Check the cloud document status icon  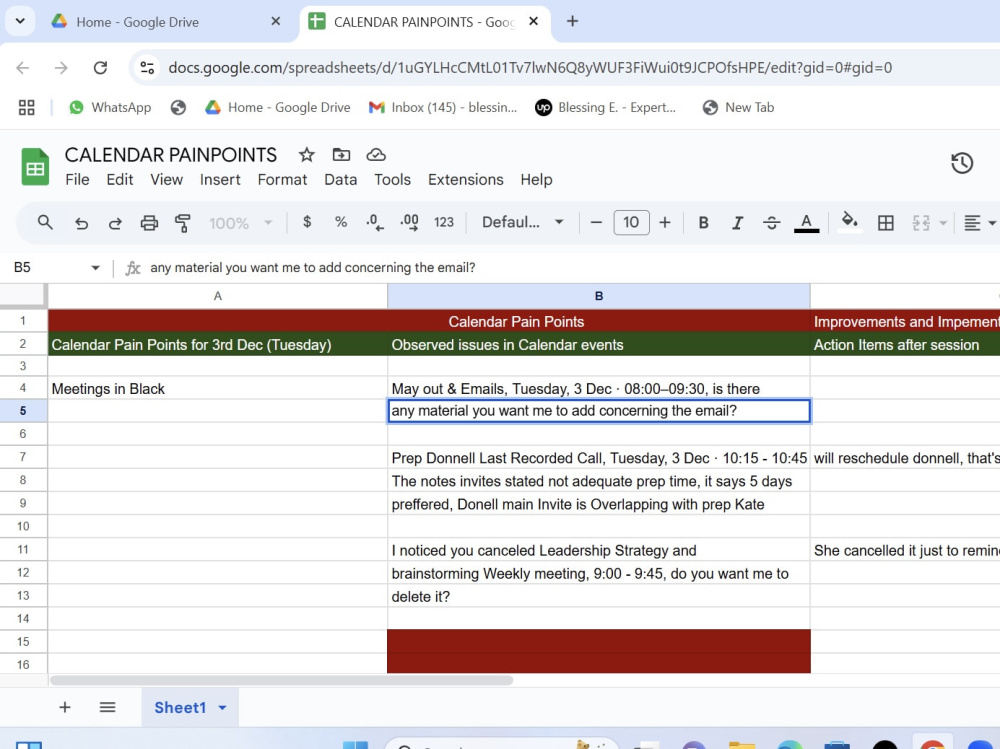[x=376, y=154]
